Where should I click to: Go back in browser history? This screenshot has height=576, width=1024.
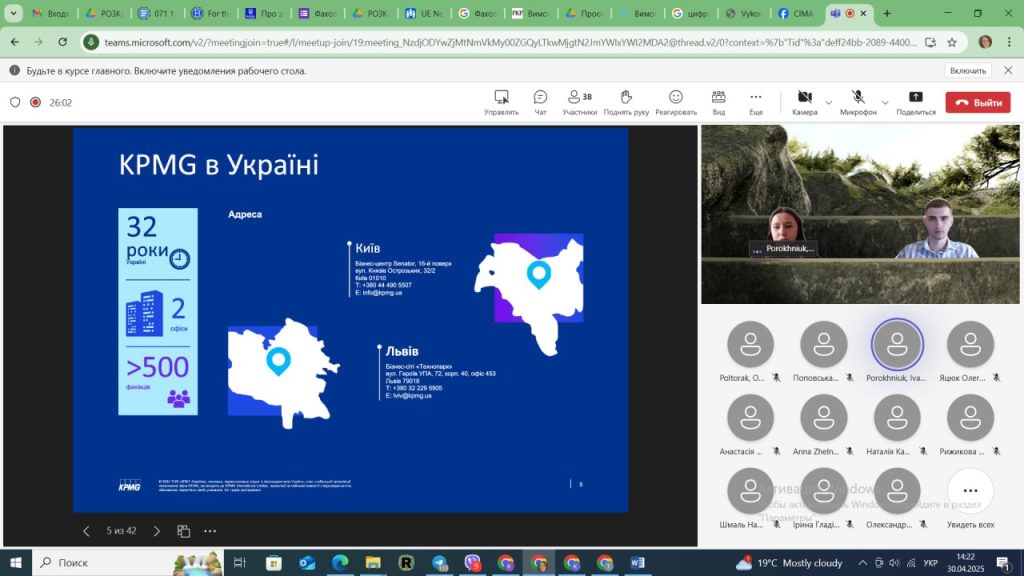point(14,42)
